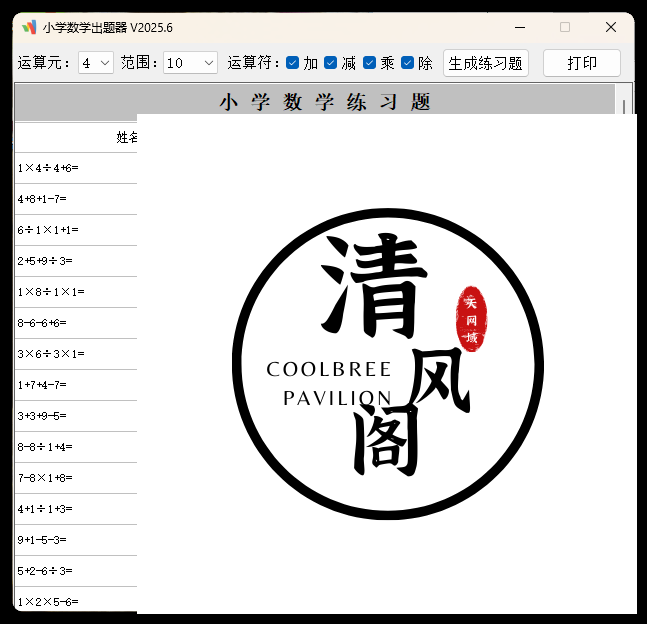This screenshot has height=624, width=647.
Task: Select the problem 5+2-6÷3=
Action: click(45, 571)
